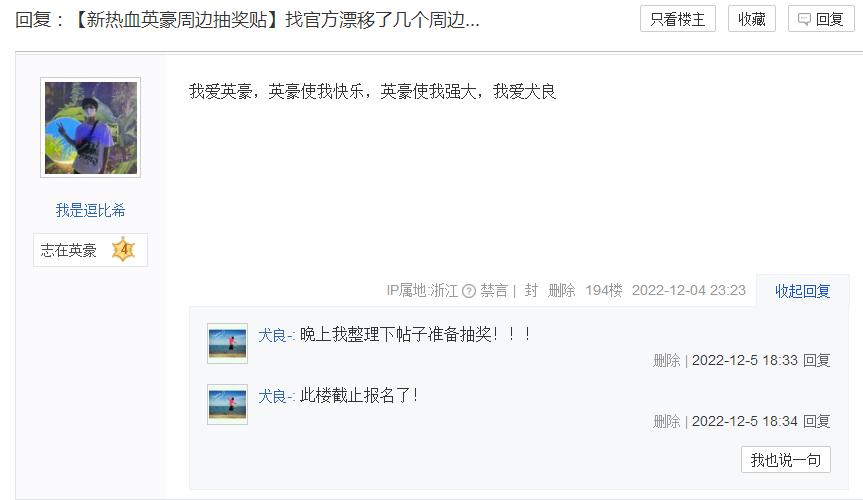Viewport: 863px width, 500px height.
Task: Collapse replies with 收起回复
Action: click(x=802, y=291)
